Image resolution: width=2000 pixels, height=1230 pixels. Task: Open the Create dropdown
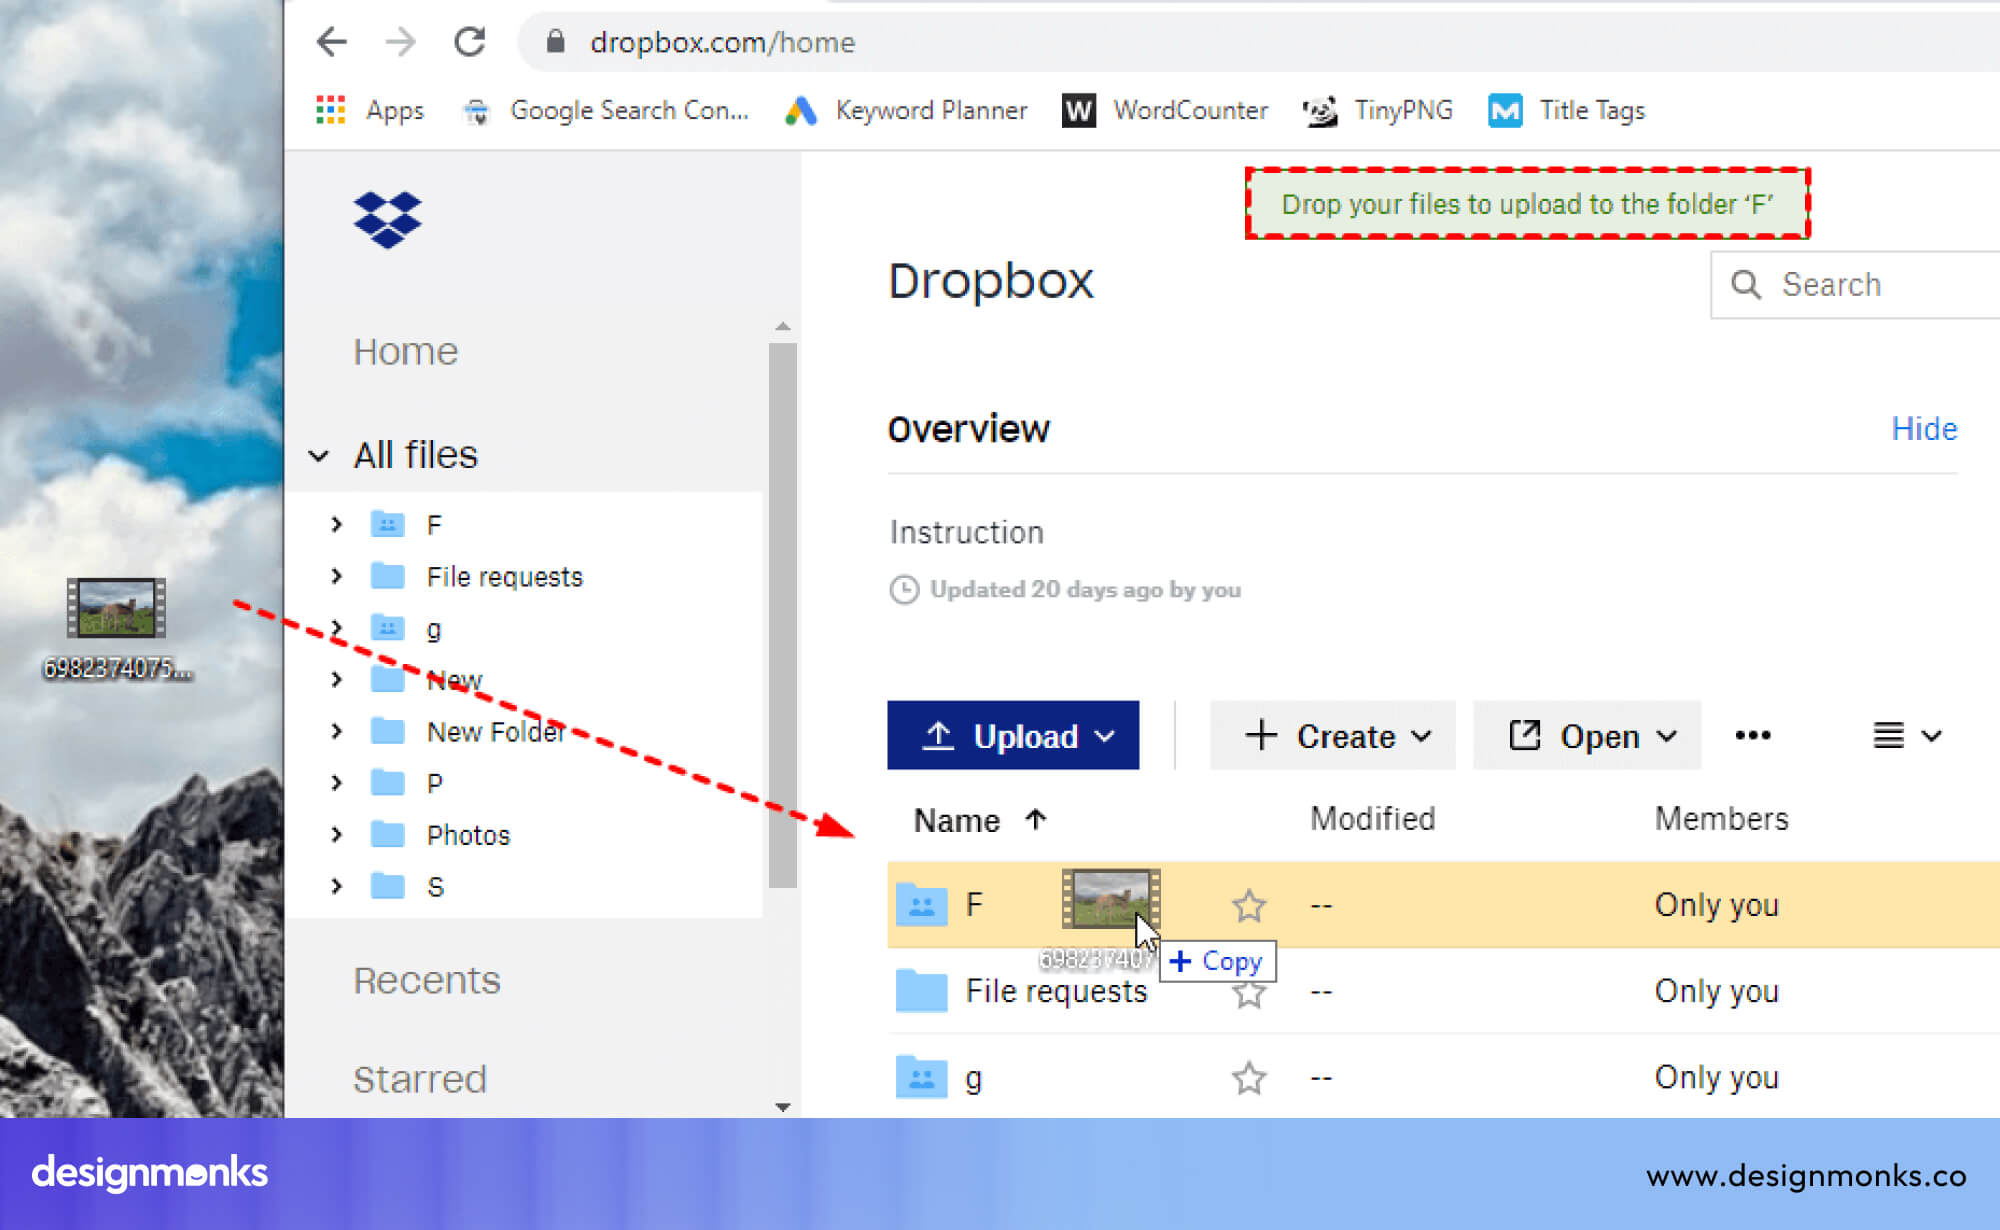(1333, 736)
